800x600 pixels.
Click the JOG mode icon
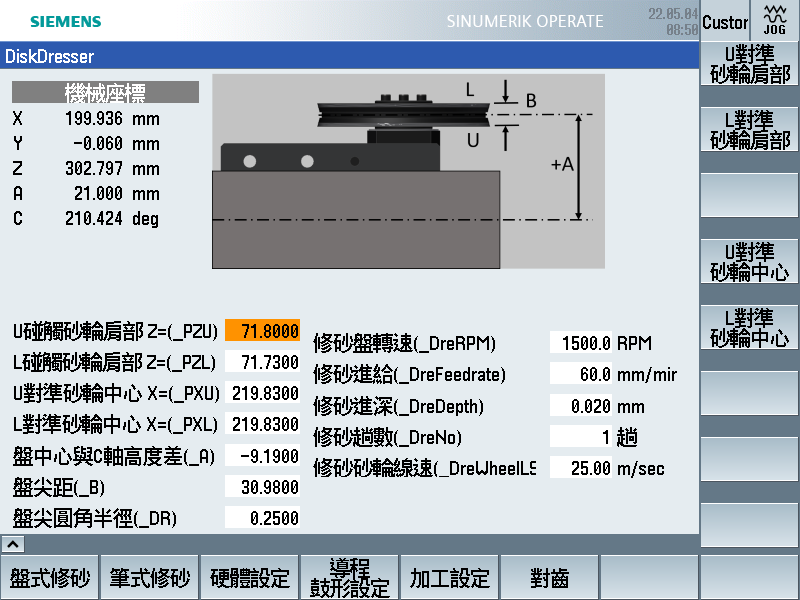(774, 20)
